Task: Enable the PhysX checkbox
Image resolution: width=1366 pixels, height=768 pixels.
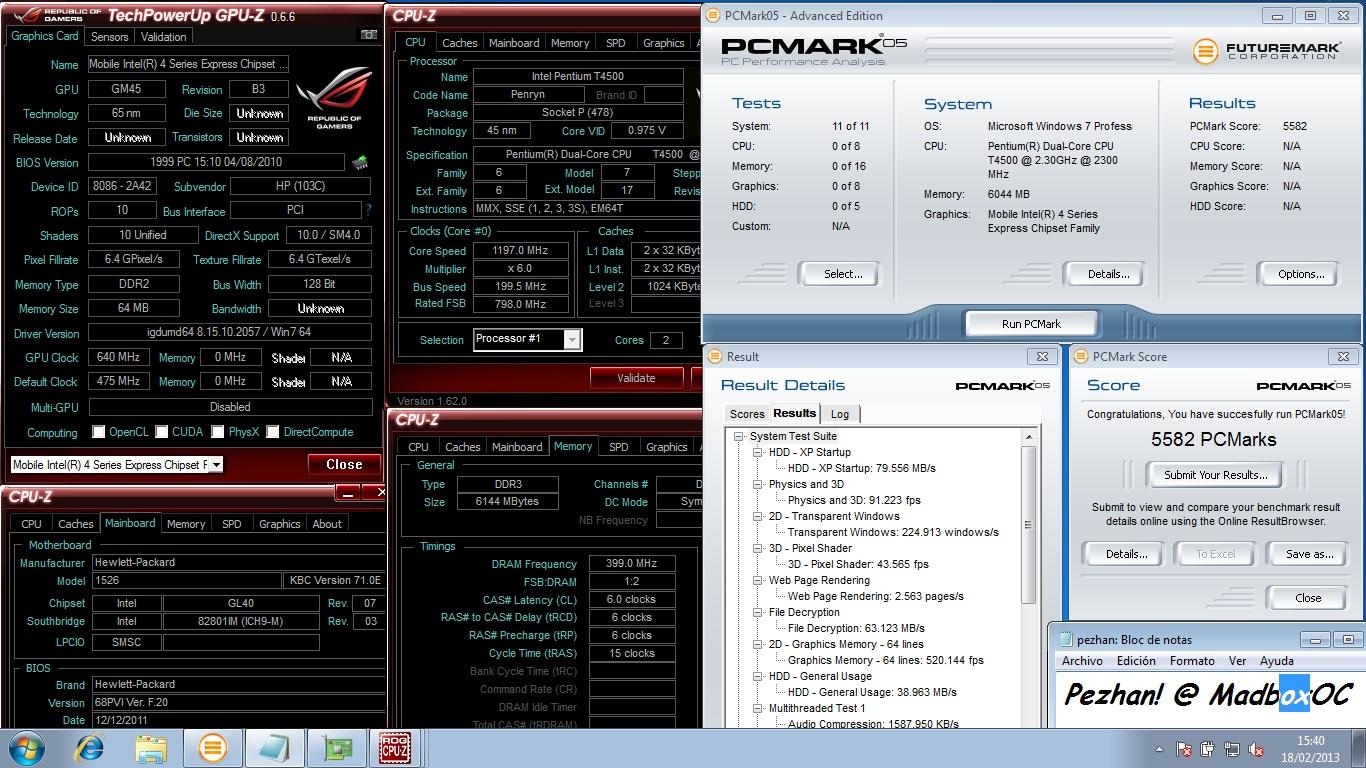Action: tap(218, 432)
